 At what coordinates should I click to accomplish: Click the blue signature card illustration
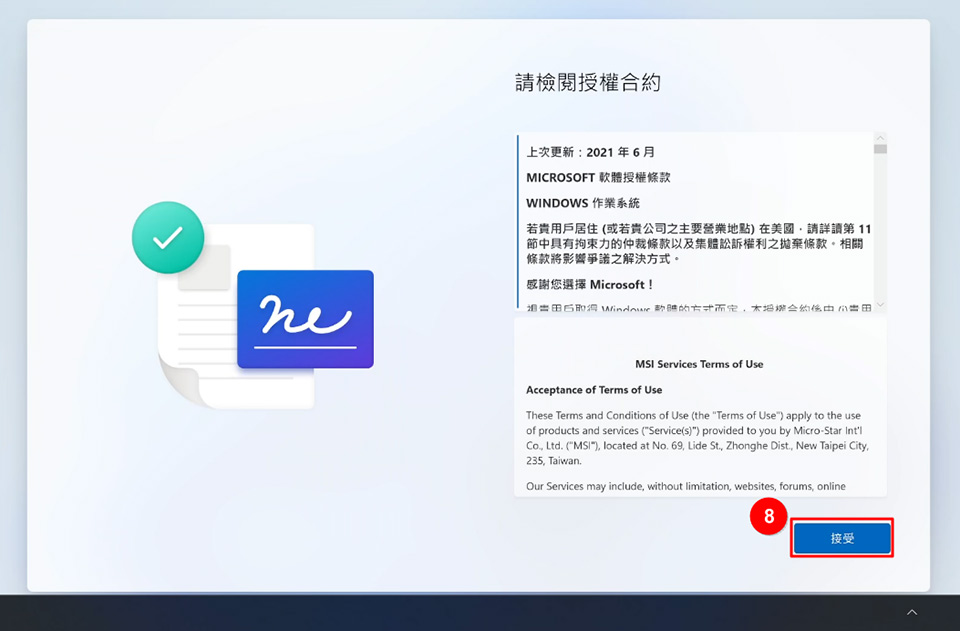305,319
